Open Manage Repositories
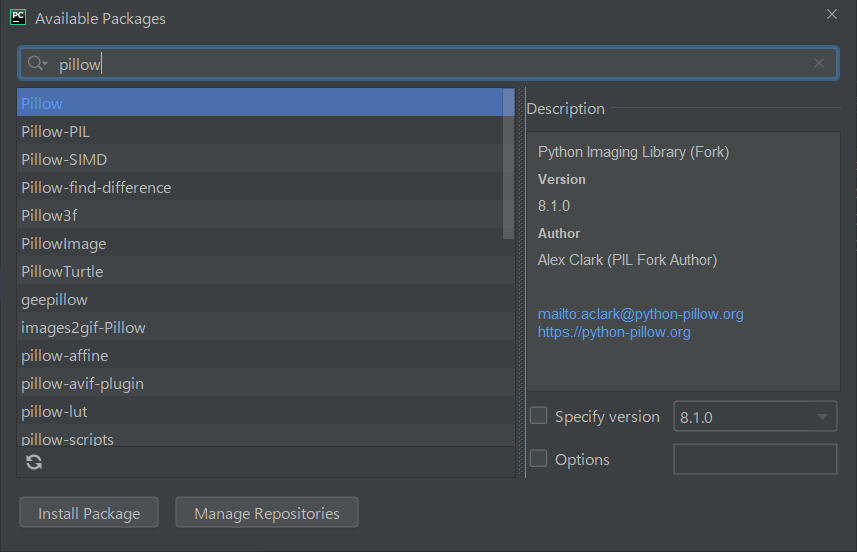The height and width of the screenshot is (552, 857). click(267, 513)
